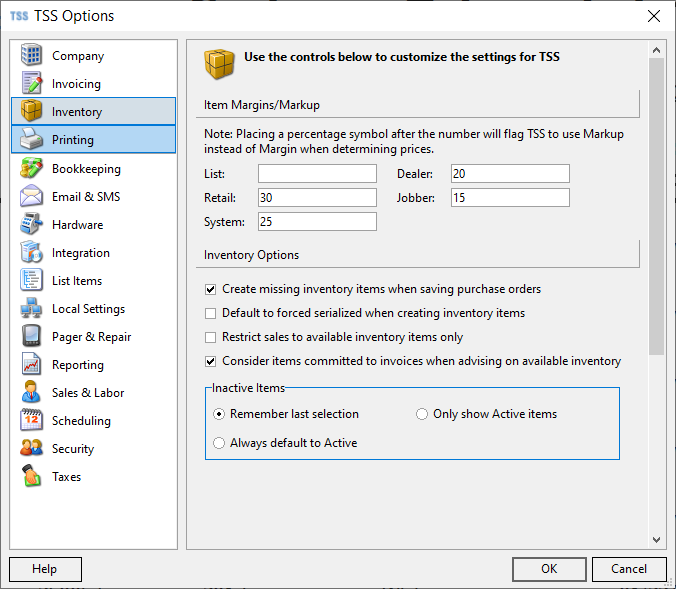
Task: Click the Hardware cash register icon
Action: coord(31,224)
